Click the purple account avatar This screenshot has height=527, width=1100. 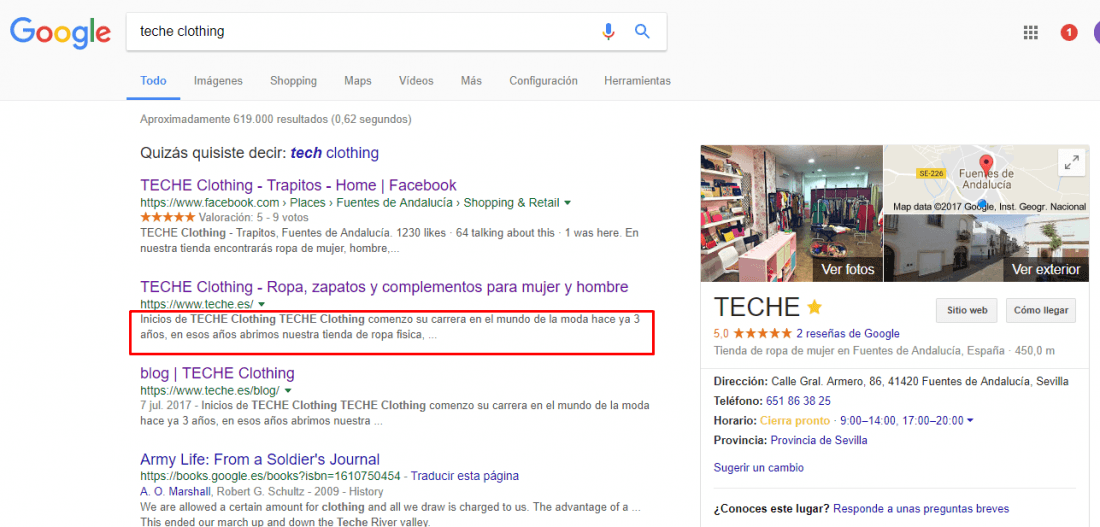point(1096,32)
